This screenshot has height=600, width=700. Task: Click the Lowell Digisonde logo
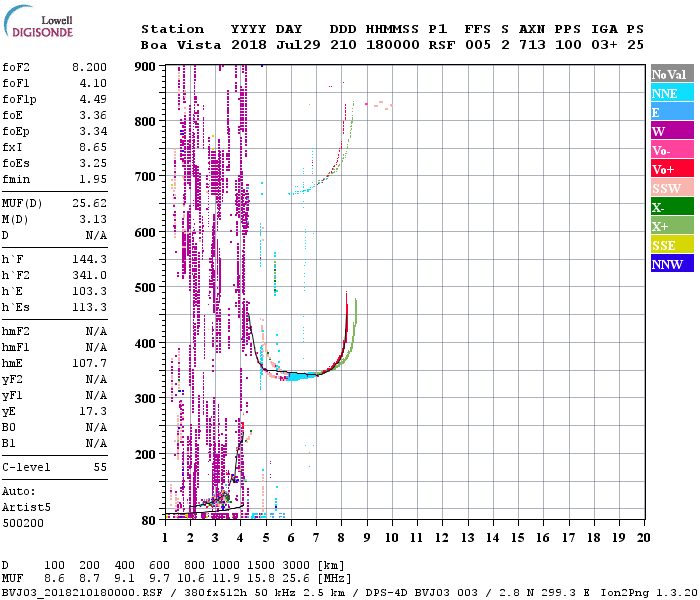tap(38, 21)
